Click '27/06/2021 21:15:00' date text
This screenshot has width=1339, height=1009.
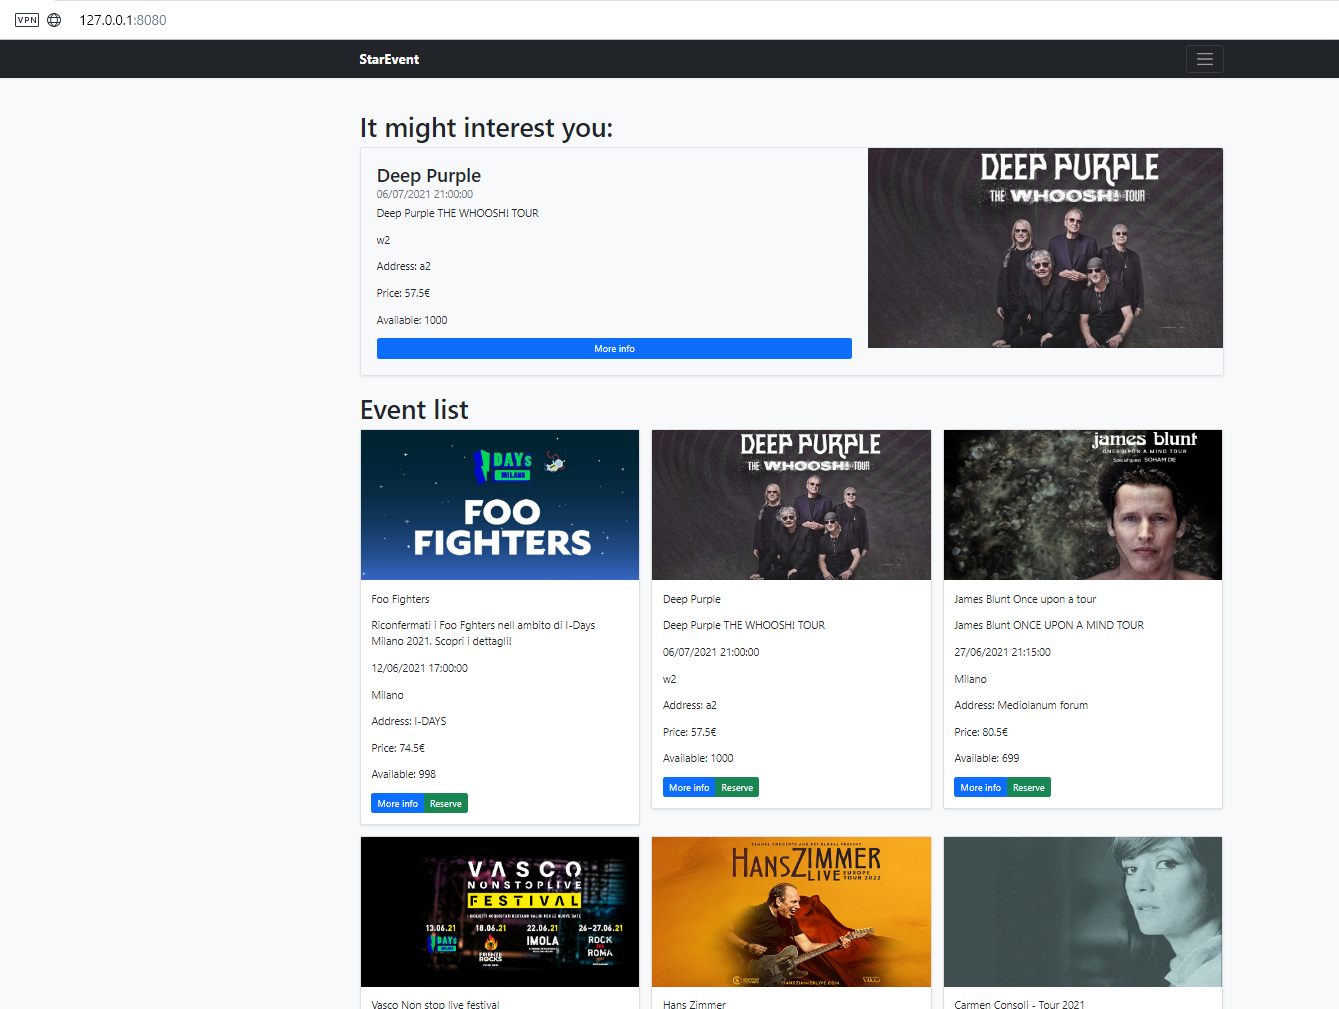1002,652
